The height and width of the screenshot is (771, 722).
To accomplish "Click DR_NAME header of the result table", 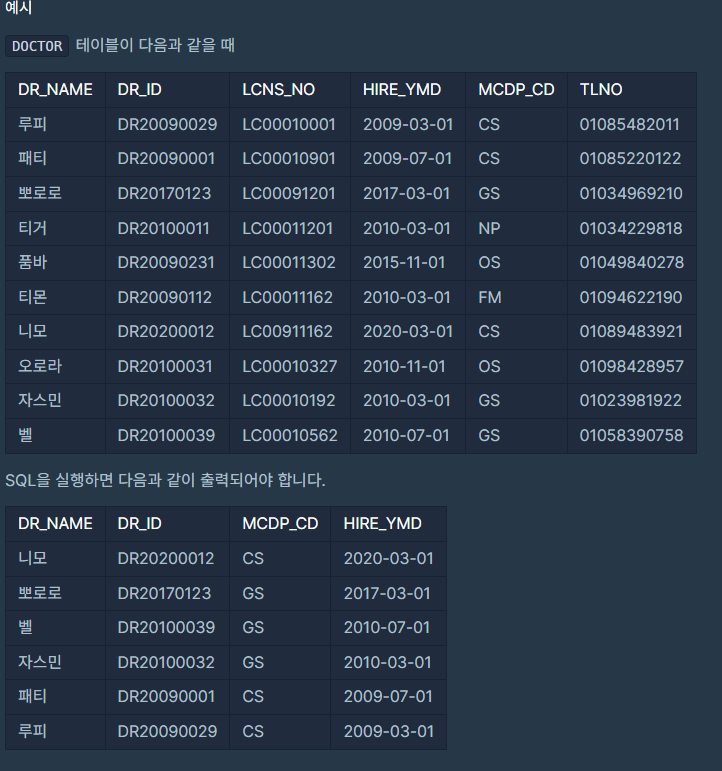I will 55,524.
